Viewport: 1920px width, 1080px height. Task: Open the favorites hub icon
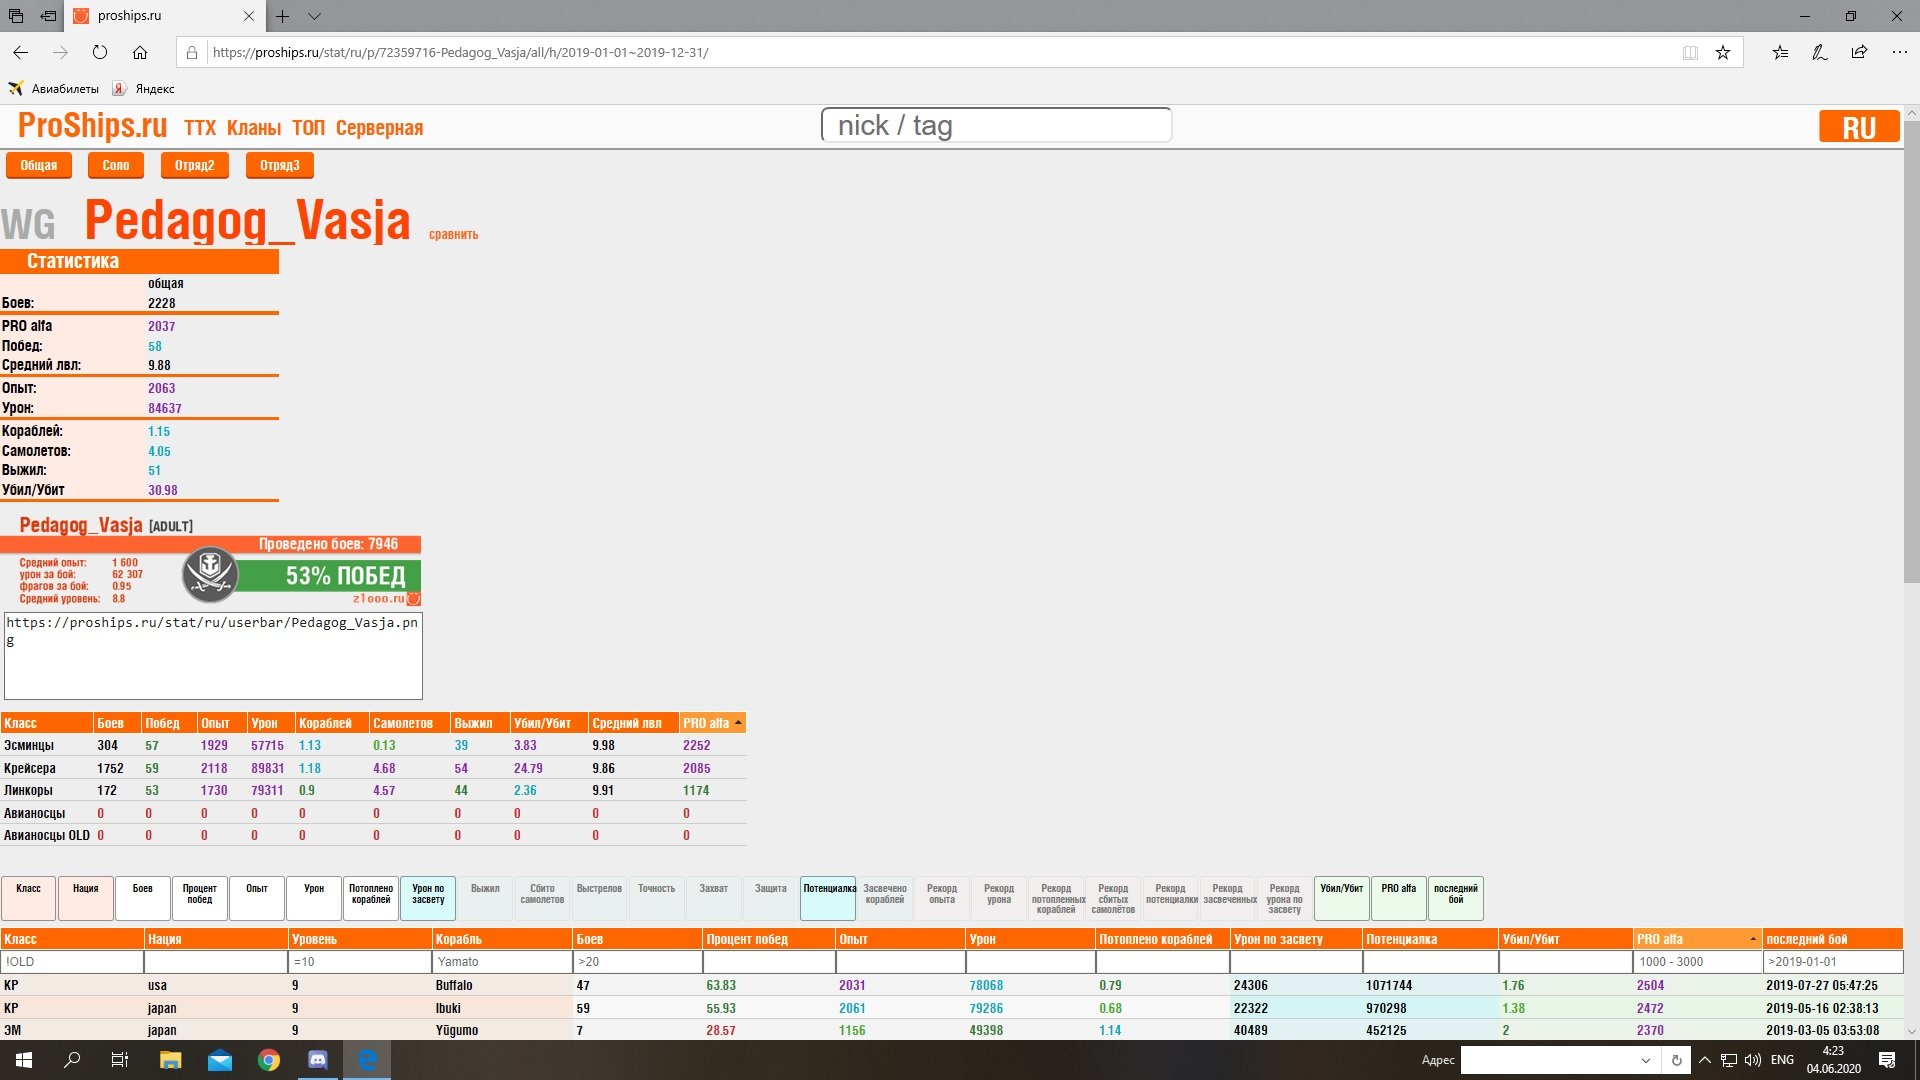1780,52
